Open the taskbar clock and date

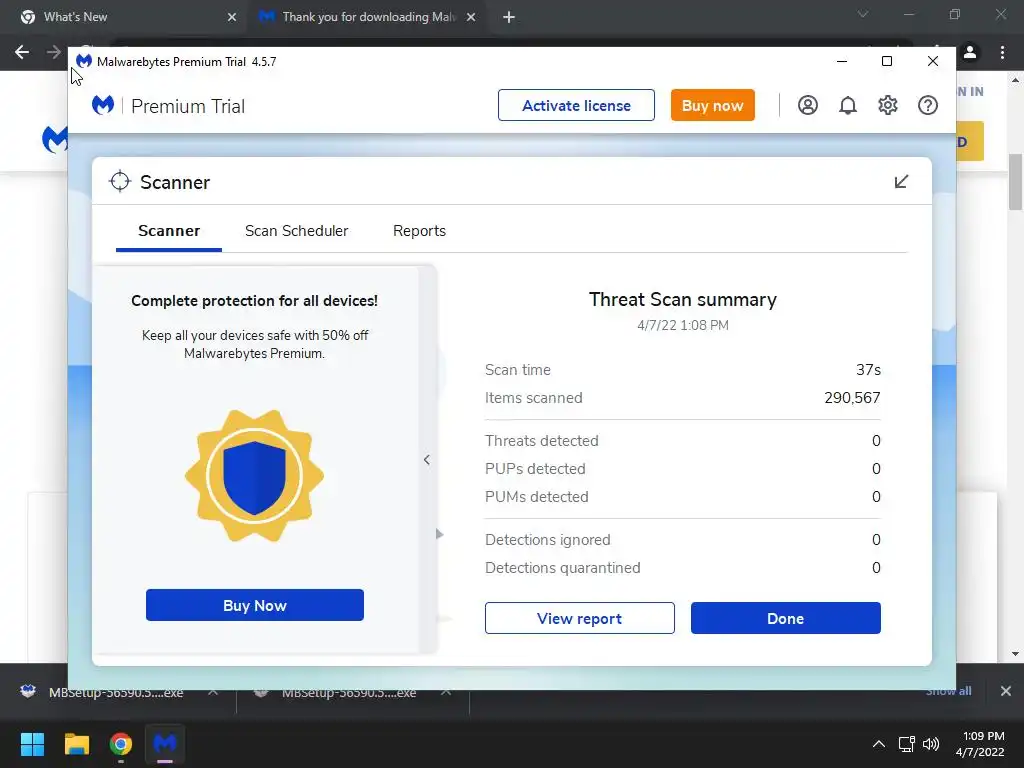point(980,744)
